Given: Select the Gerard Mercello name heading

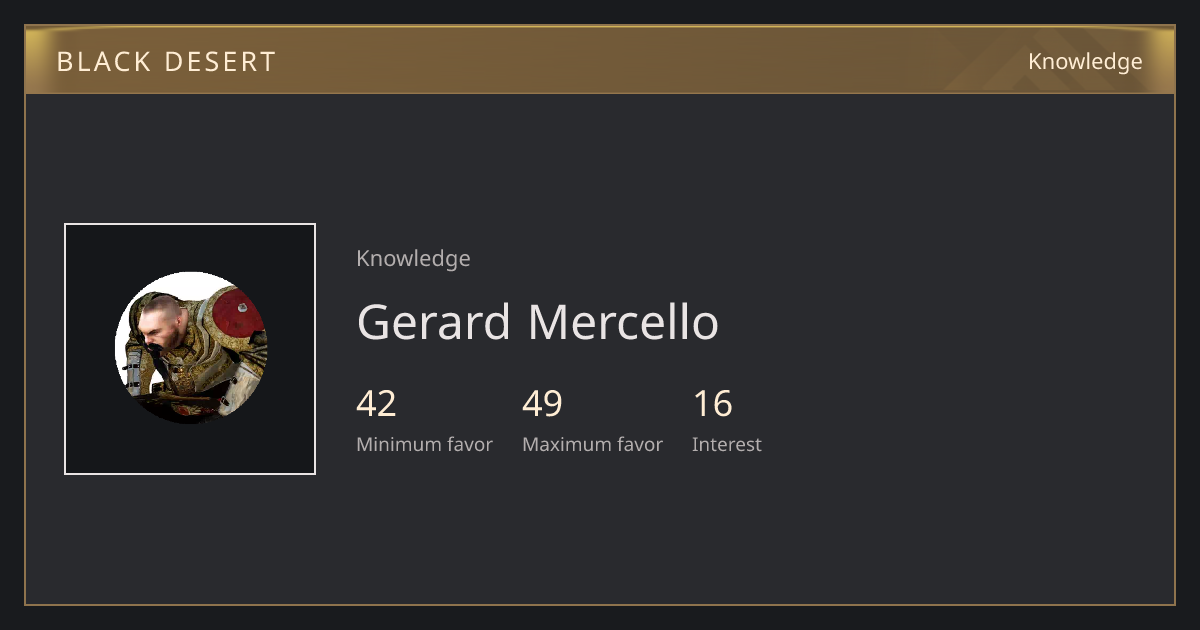Looking at the screenshot, I should click(537, 322).
